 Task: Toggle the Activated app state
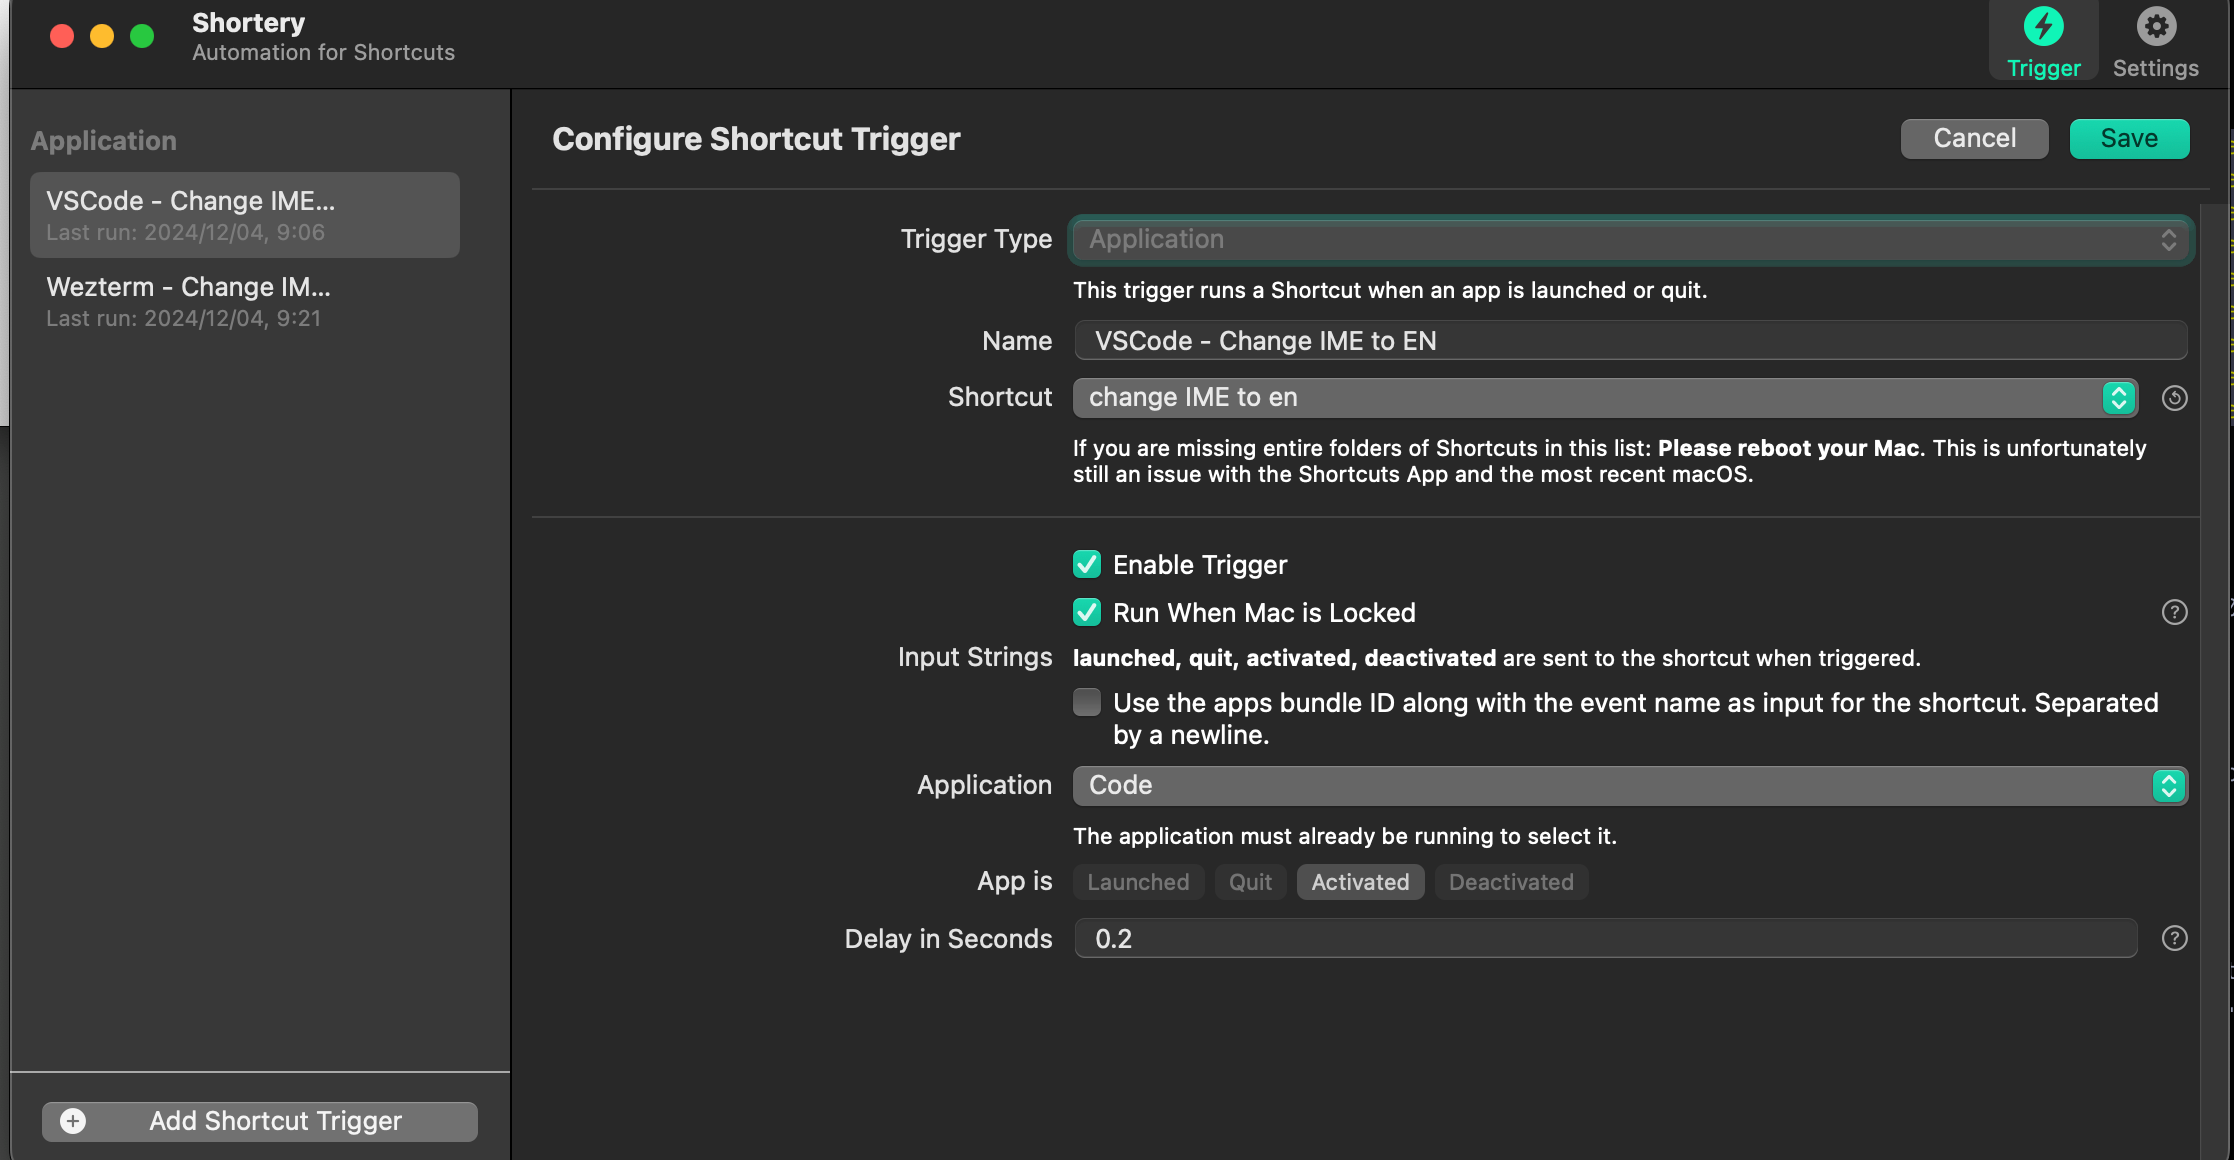1360,883
